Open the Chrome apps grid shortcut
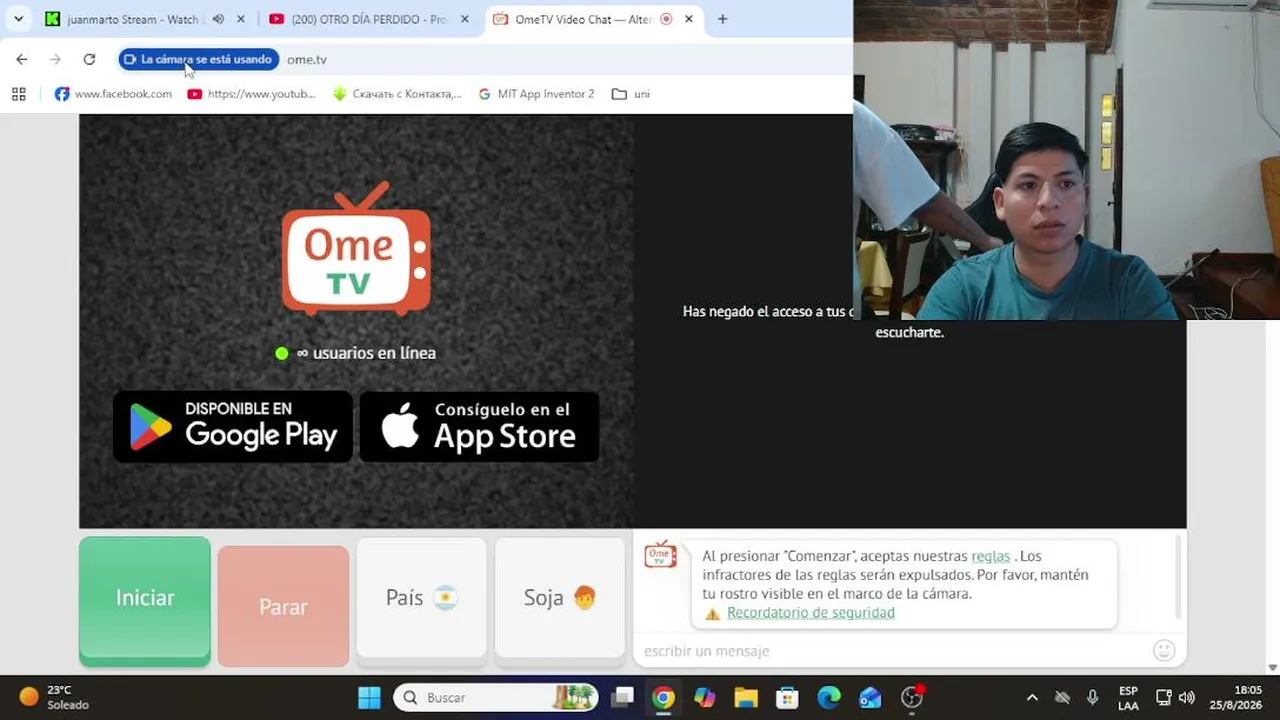Image resolution: width=1280 pixels, height=720 pixels. [19, 94]
